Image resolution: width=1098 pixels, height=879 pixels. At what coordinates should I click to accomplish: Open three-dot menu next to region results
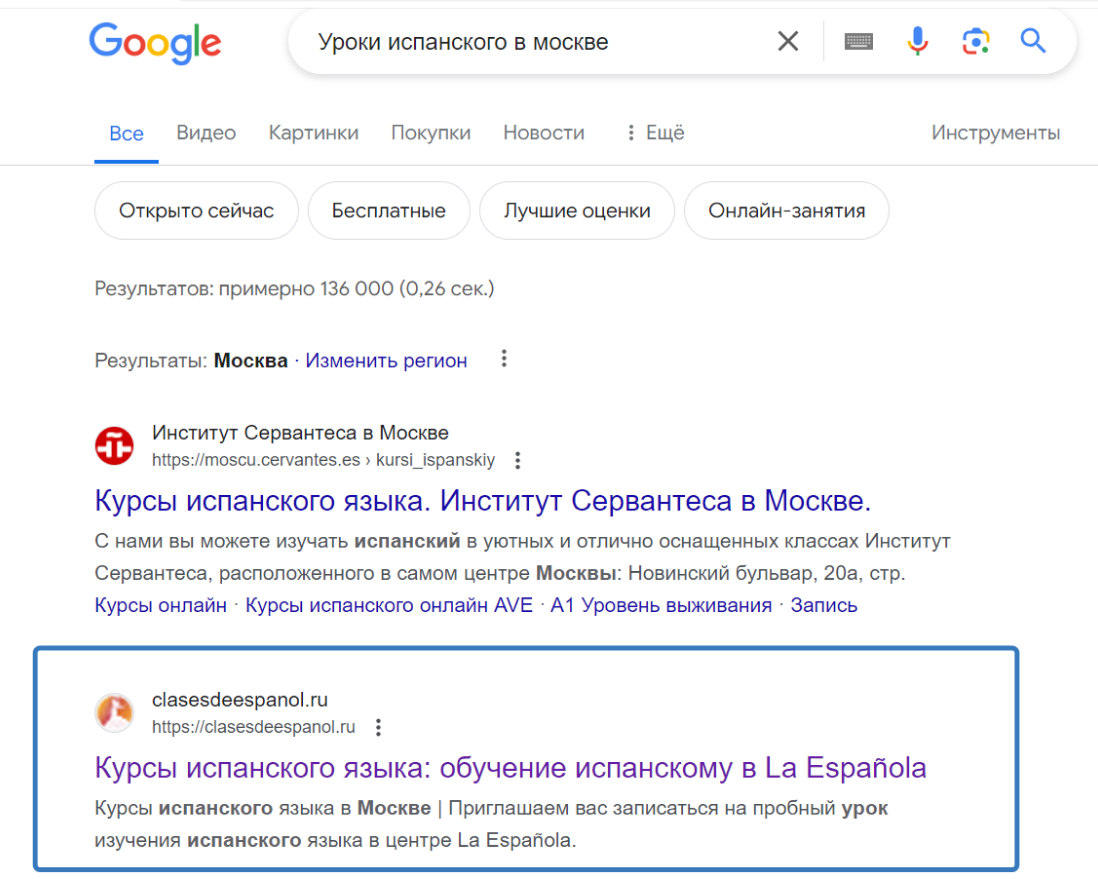pos(504,358)
